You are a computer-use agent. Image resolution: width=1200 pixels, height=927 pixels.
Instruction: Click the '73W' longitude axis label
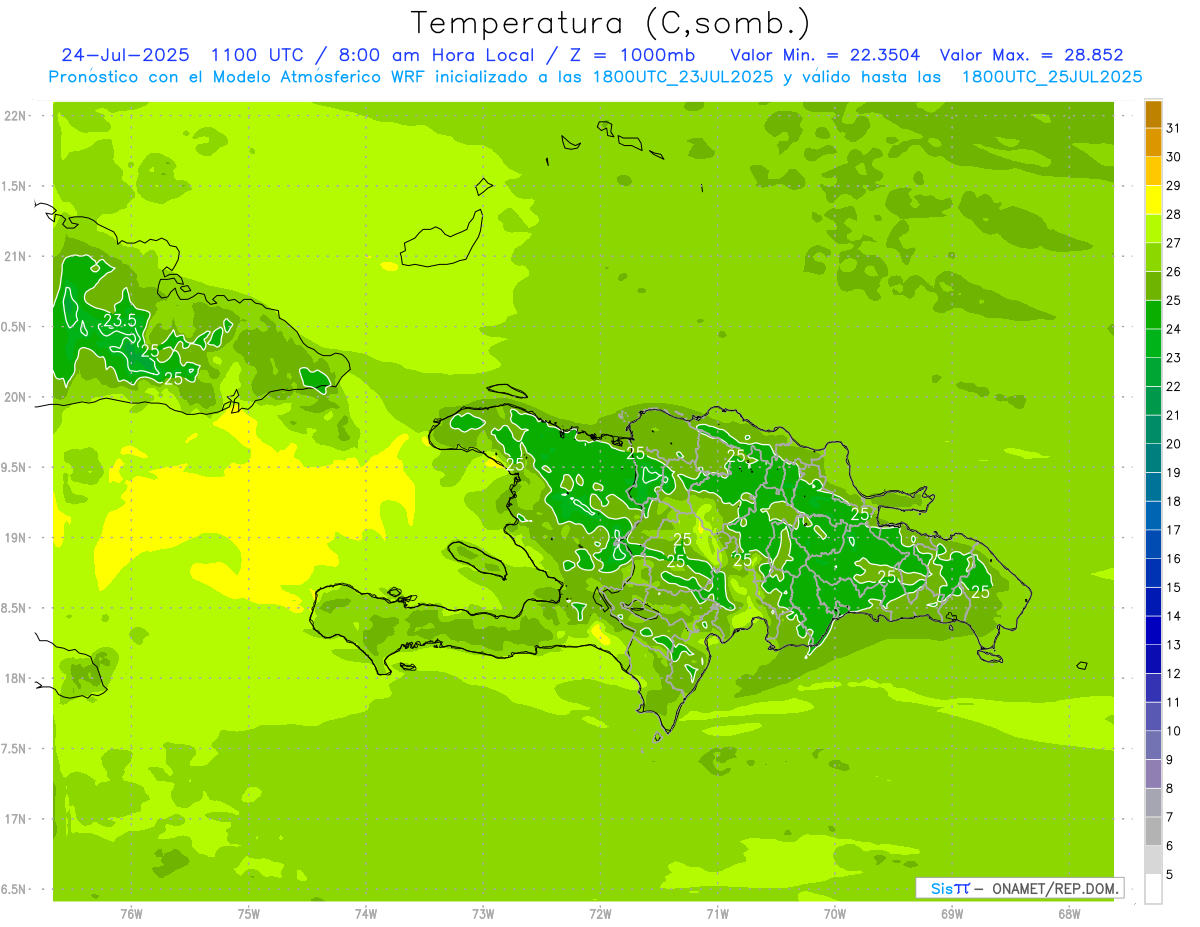tap(483, 914)
